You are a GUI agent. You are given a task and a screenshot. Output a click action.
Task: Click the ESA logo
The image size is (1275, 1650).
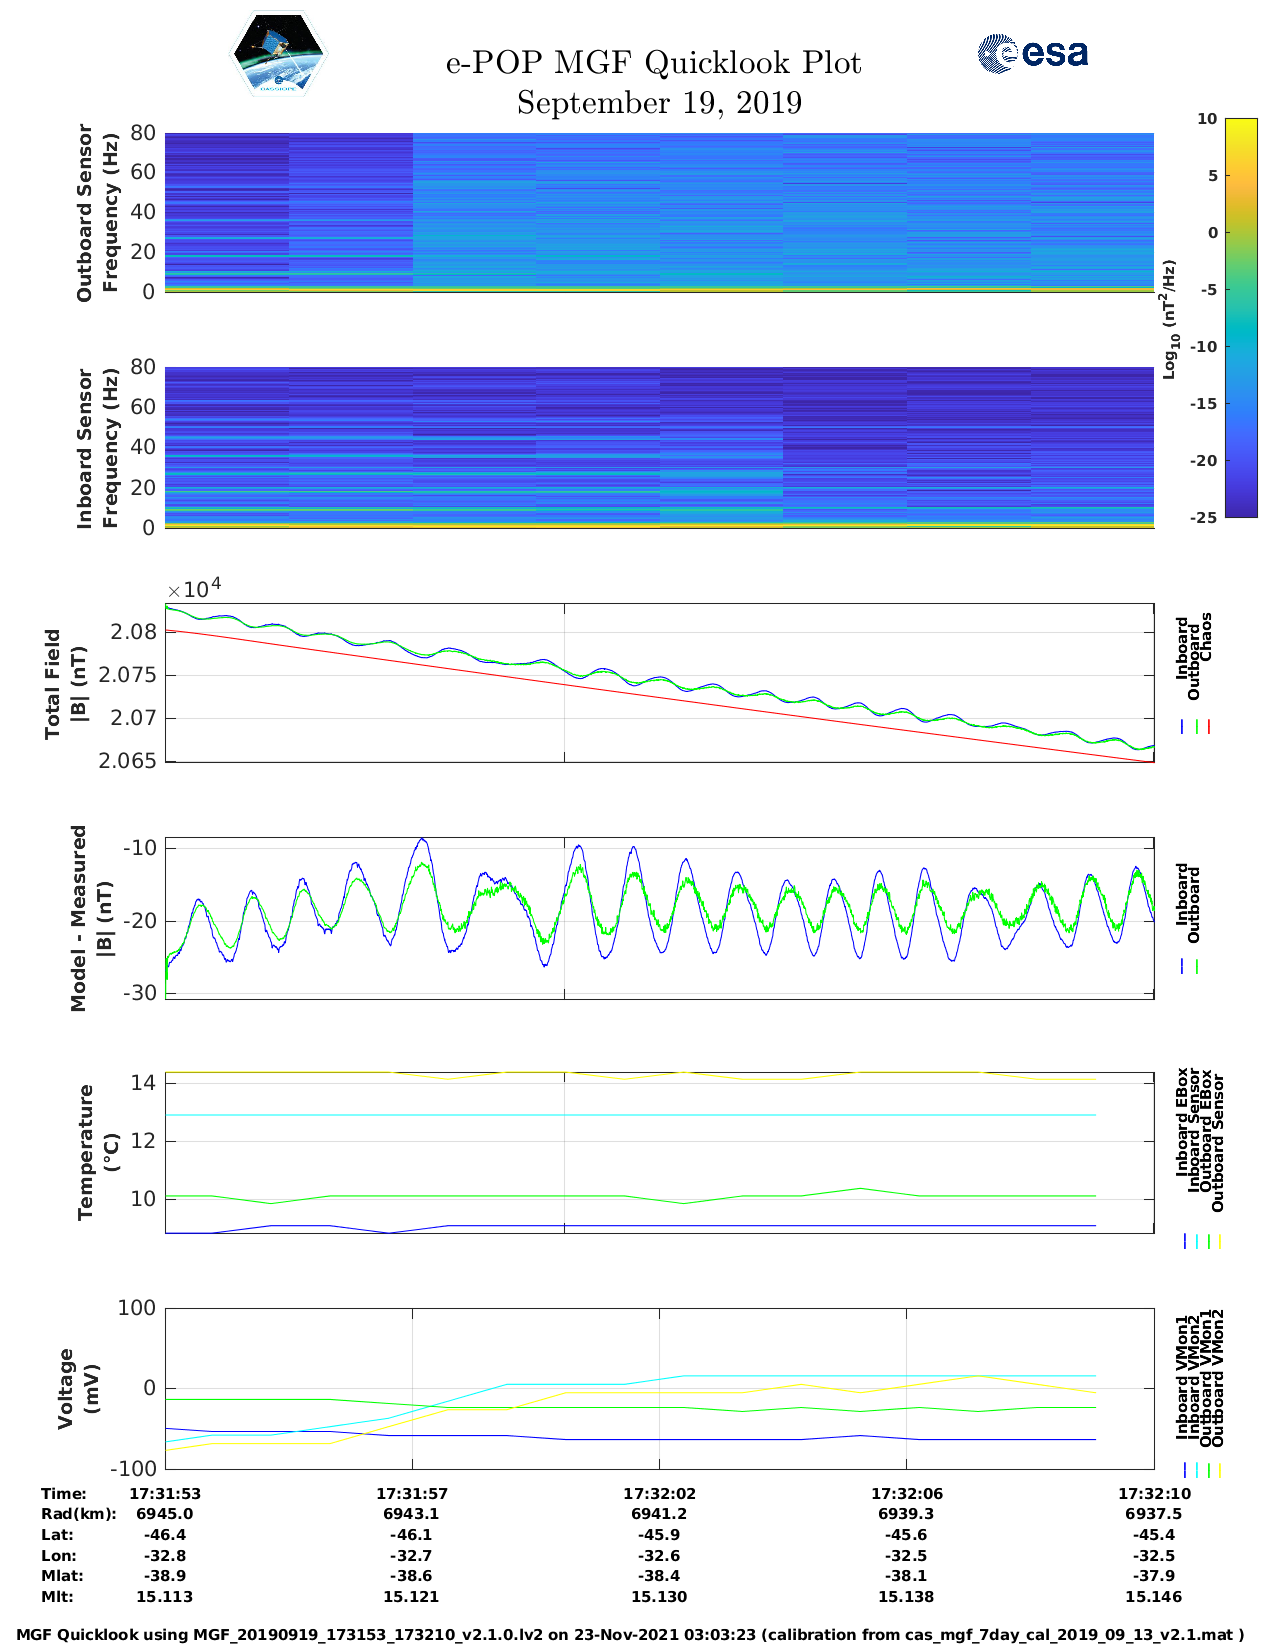pos(1032,53)
